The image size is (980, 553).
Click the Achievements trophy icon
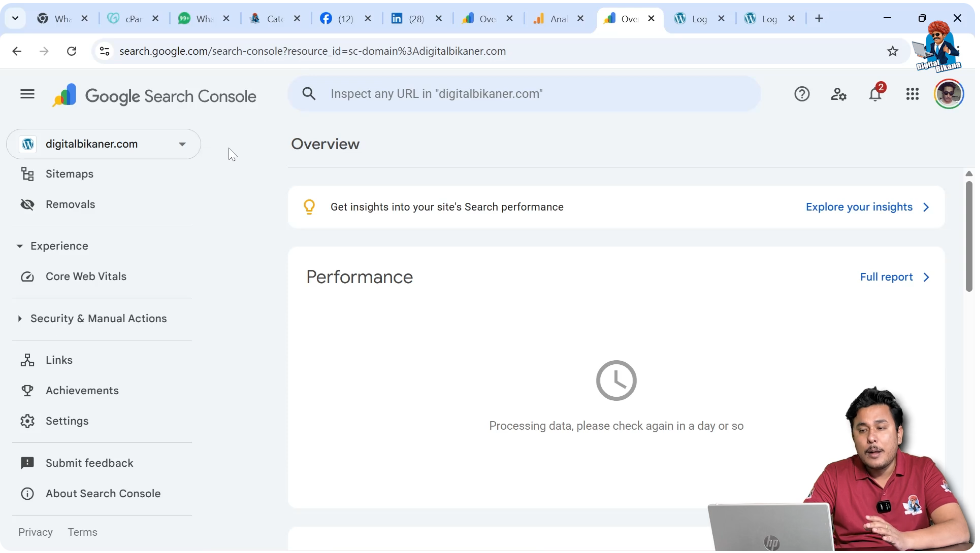coord(28,391)
